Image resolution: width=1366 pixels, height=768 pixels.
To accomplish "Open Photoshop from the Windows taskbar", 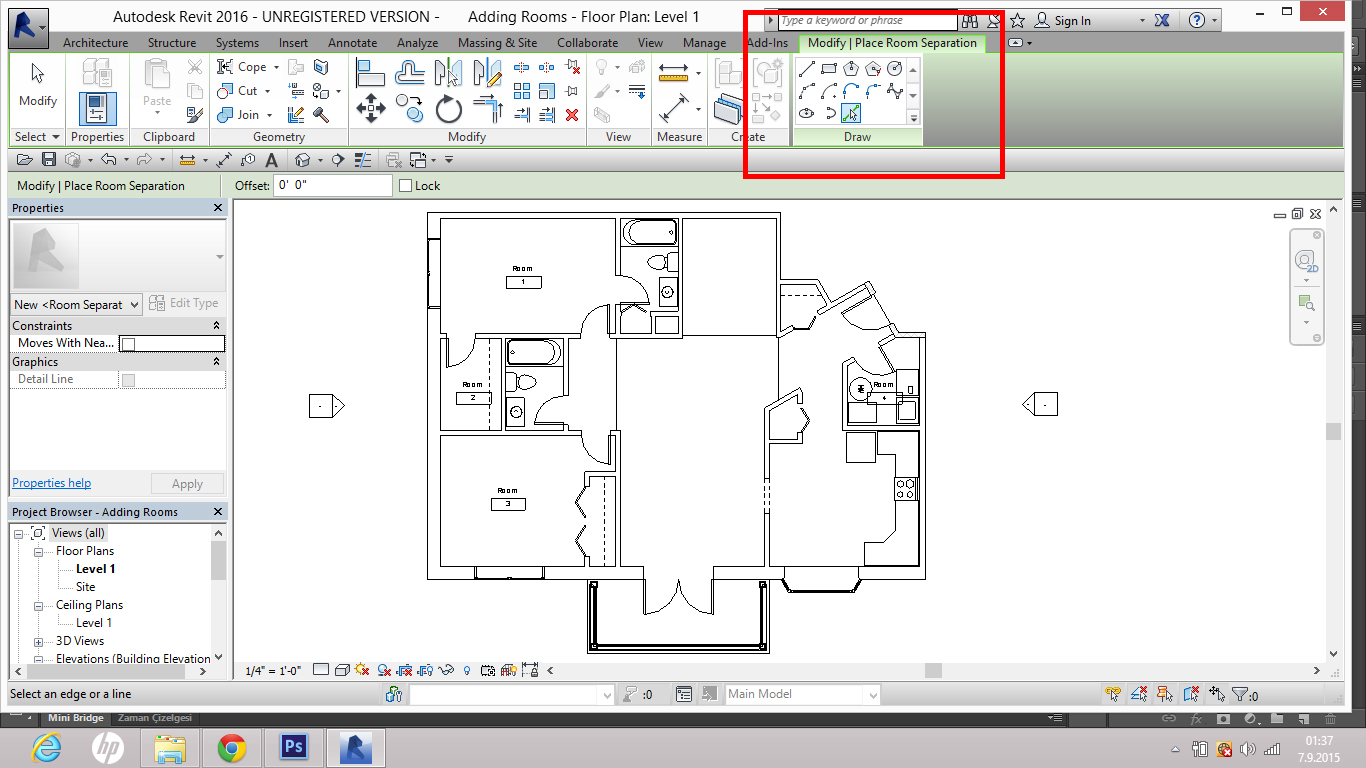I will point(294,747).
